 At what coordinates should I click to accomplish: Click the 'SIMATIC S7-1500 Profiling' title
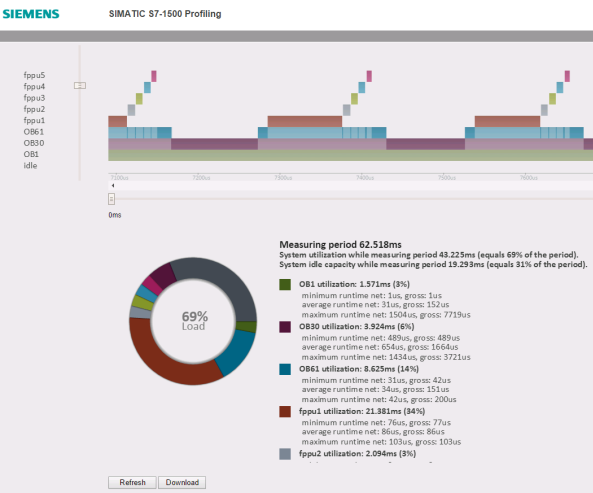pos(165,14)
